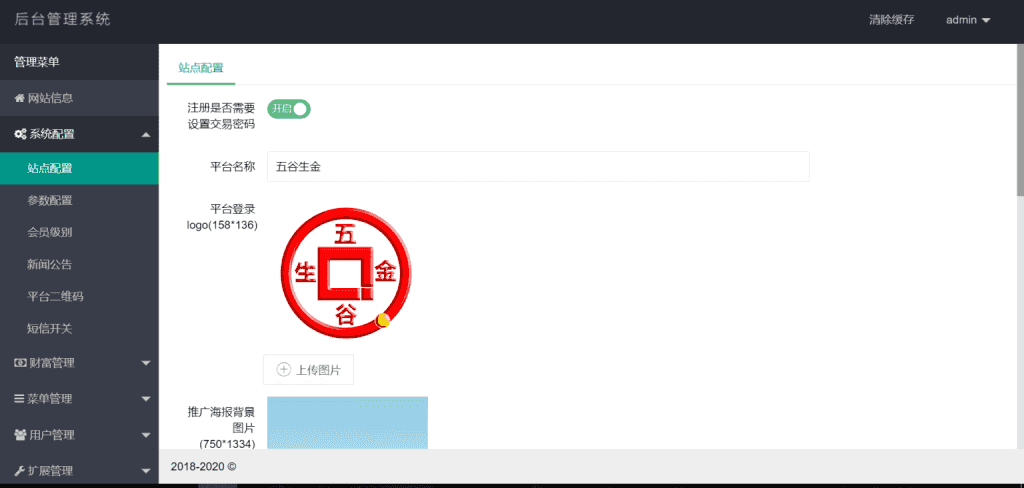Viewport: 1024px width, 488px height.
Task: Toggle the 注册是否需要设置交易密码 switch
Action: tap(289, 109)
